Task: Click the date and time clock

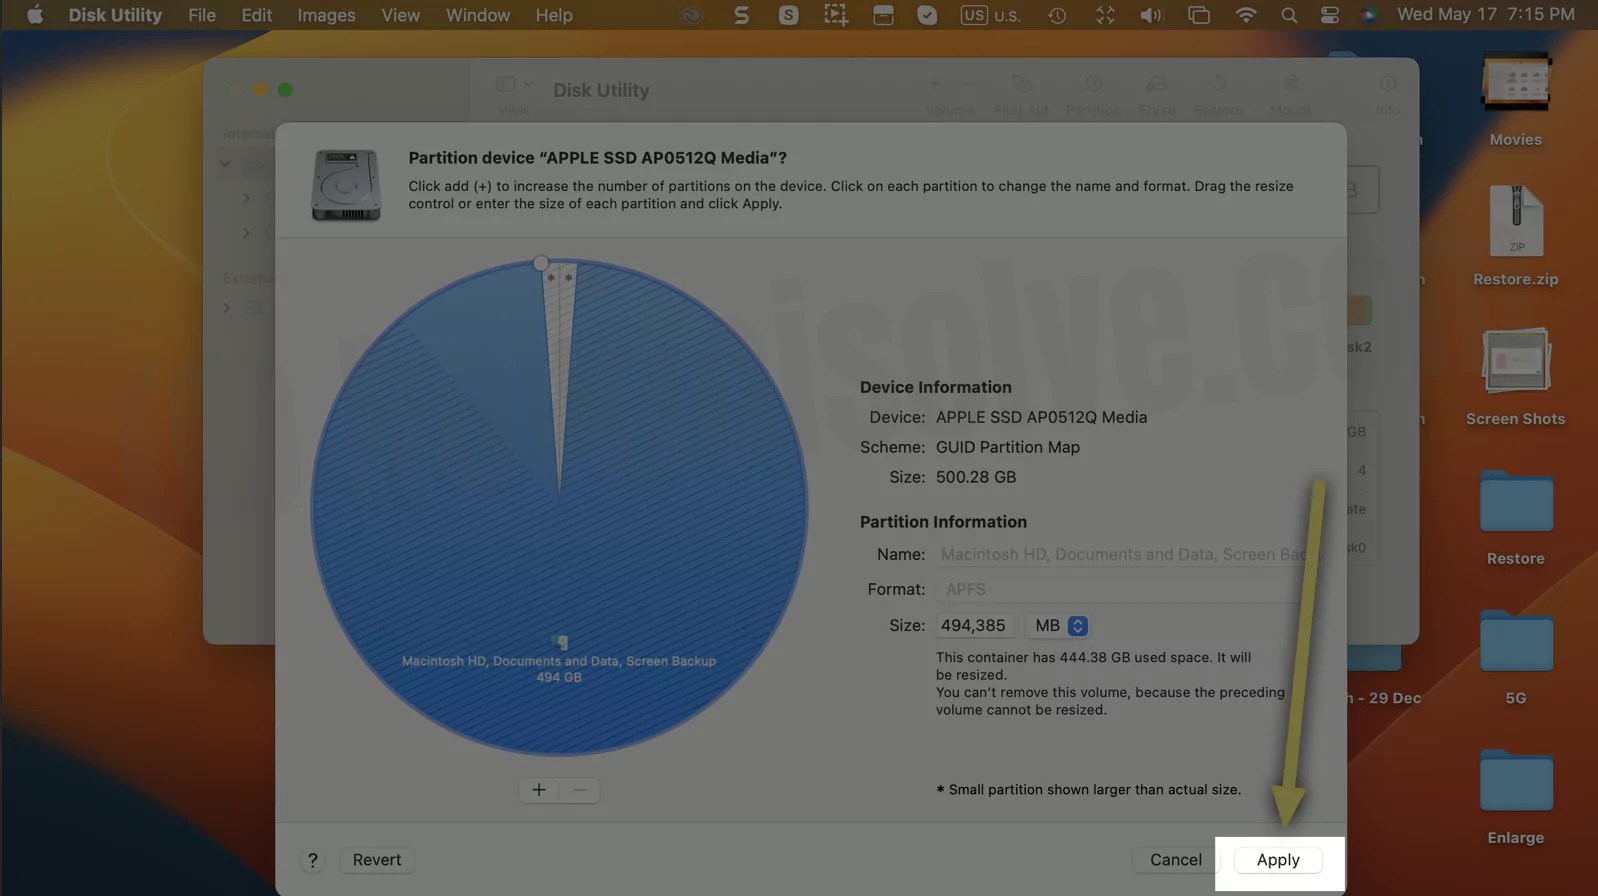Action: point(1486,15)
